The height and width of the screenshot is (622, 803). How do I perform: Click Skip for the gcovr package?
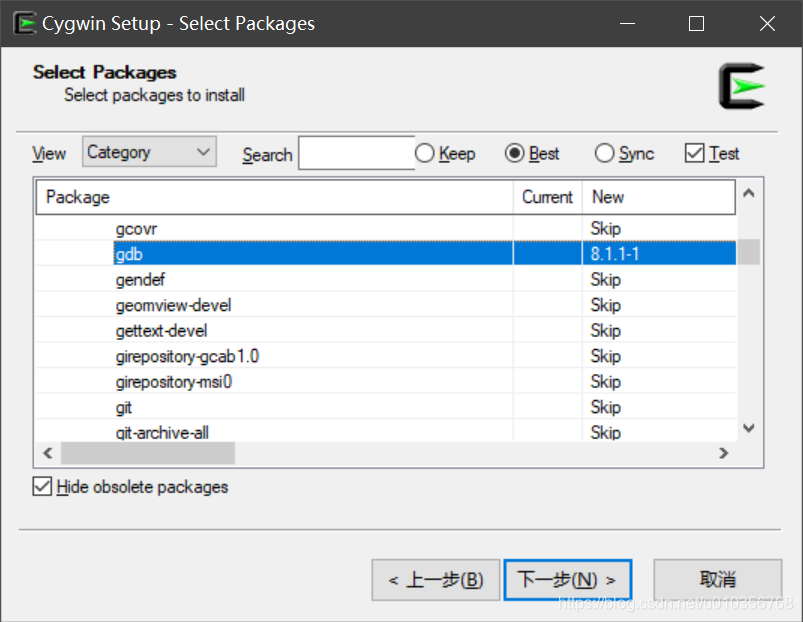pyautogui.click(x=605, y=228)
